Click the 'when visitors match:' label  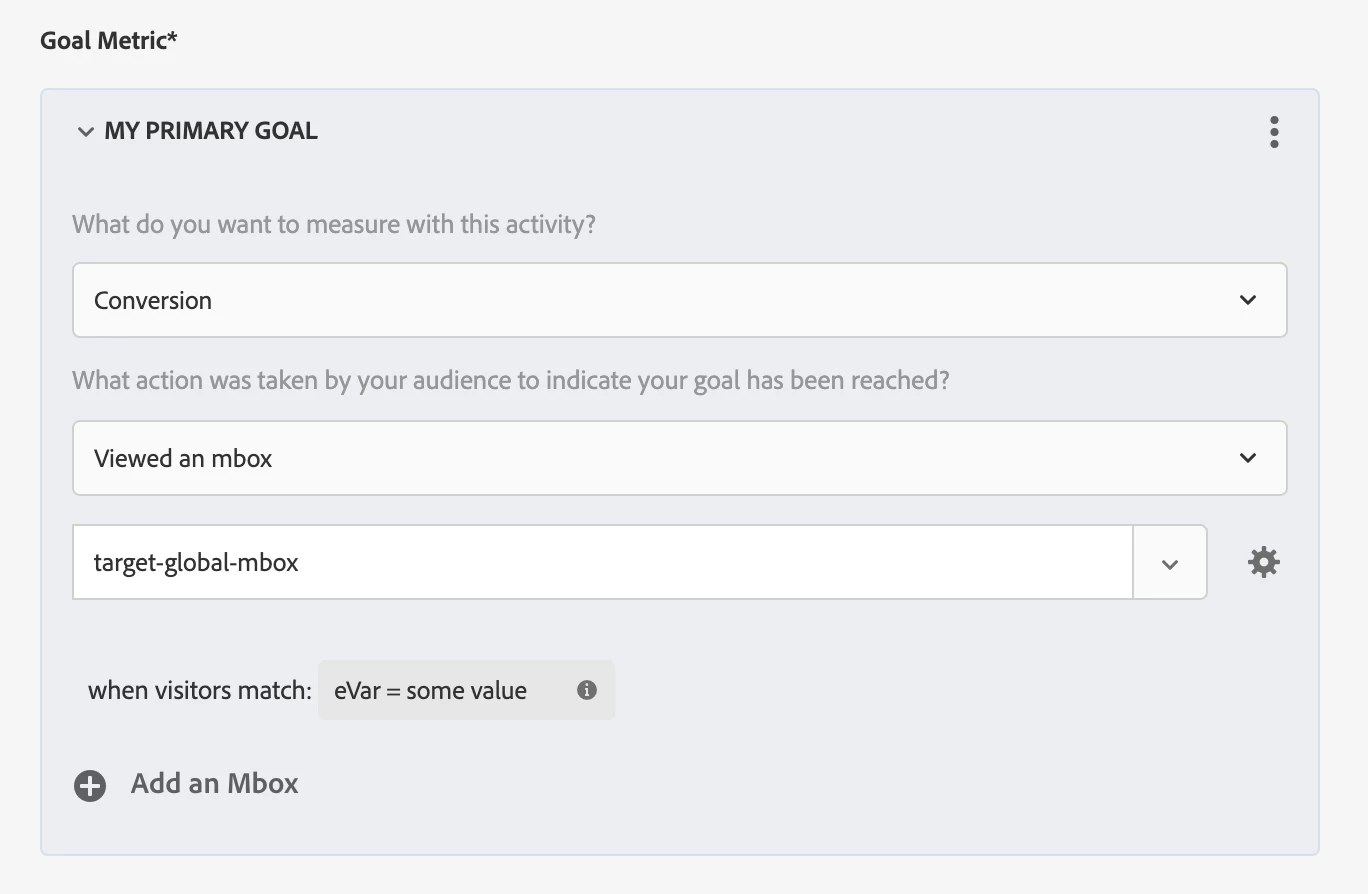[200, 690]
